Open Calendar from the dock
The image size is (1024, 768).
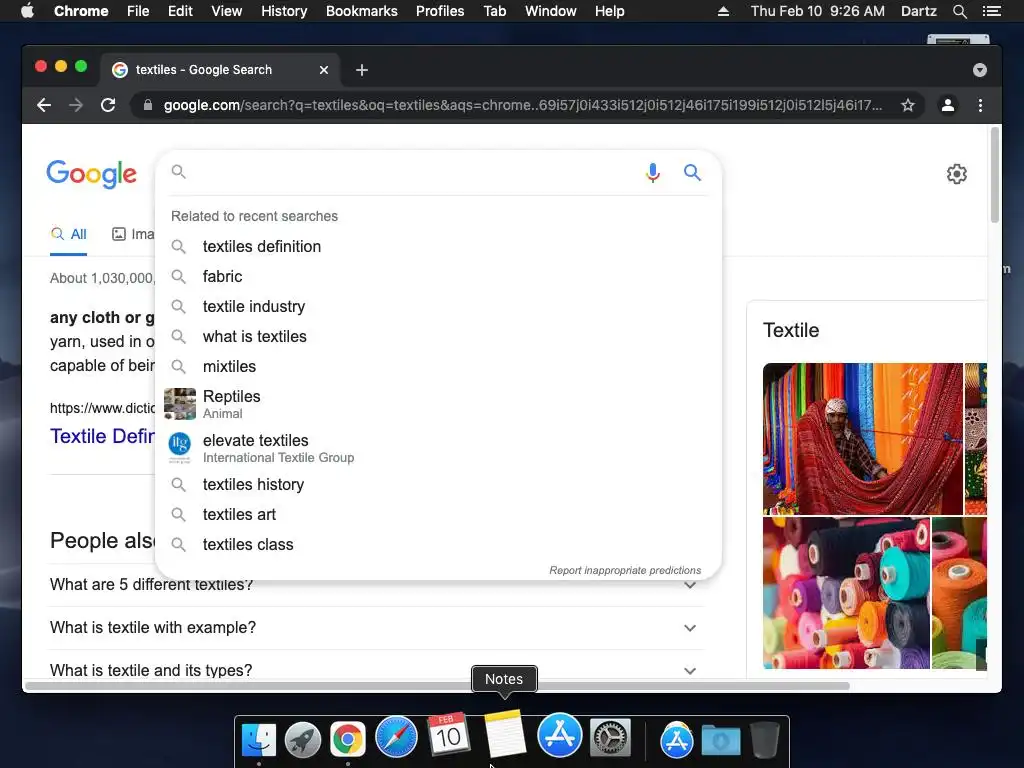[448, 733]
